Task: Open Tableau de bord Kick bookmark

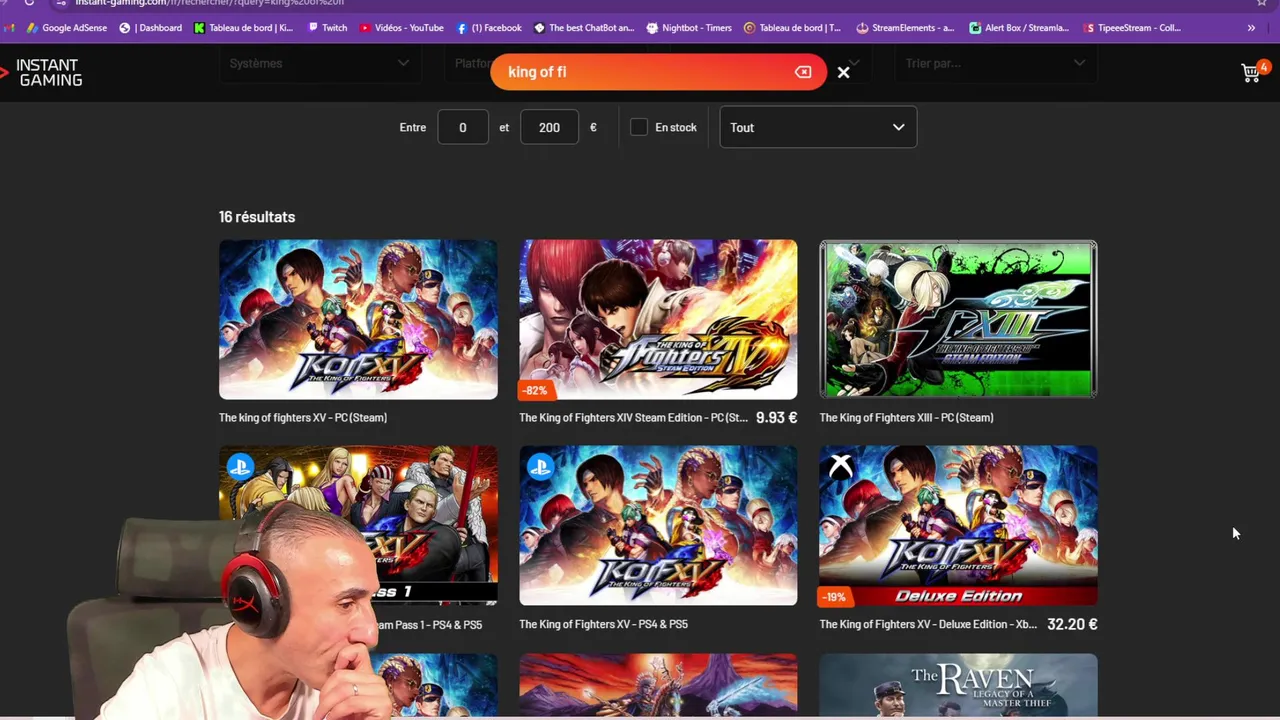Action: point(243,28)
